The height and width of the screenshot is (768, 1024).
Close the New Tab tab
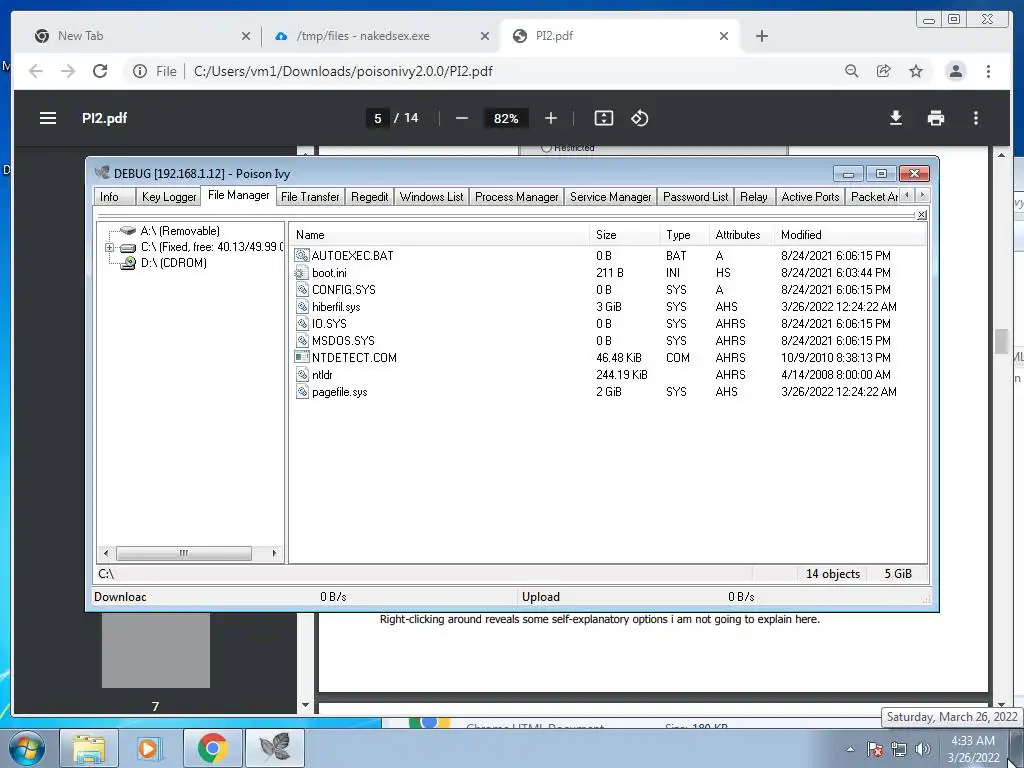pyautogui.click(x=246, y=36)
